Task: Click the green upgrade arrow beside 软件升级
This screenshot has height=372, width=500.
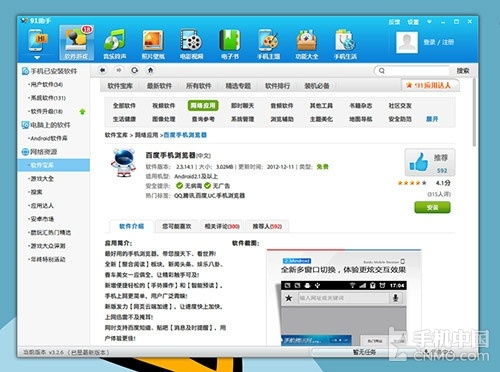Action: point(83,111)
